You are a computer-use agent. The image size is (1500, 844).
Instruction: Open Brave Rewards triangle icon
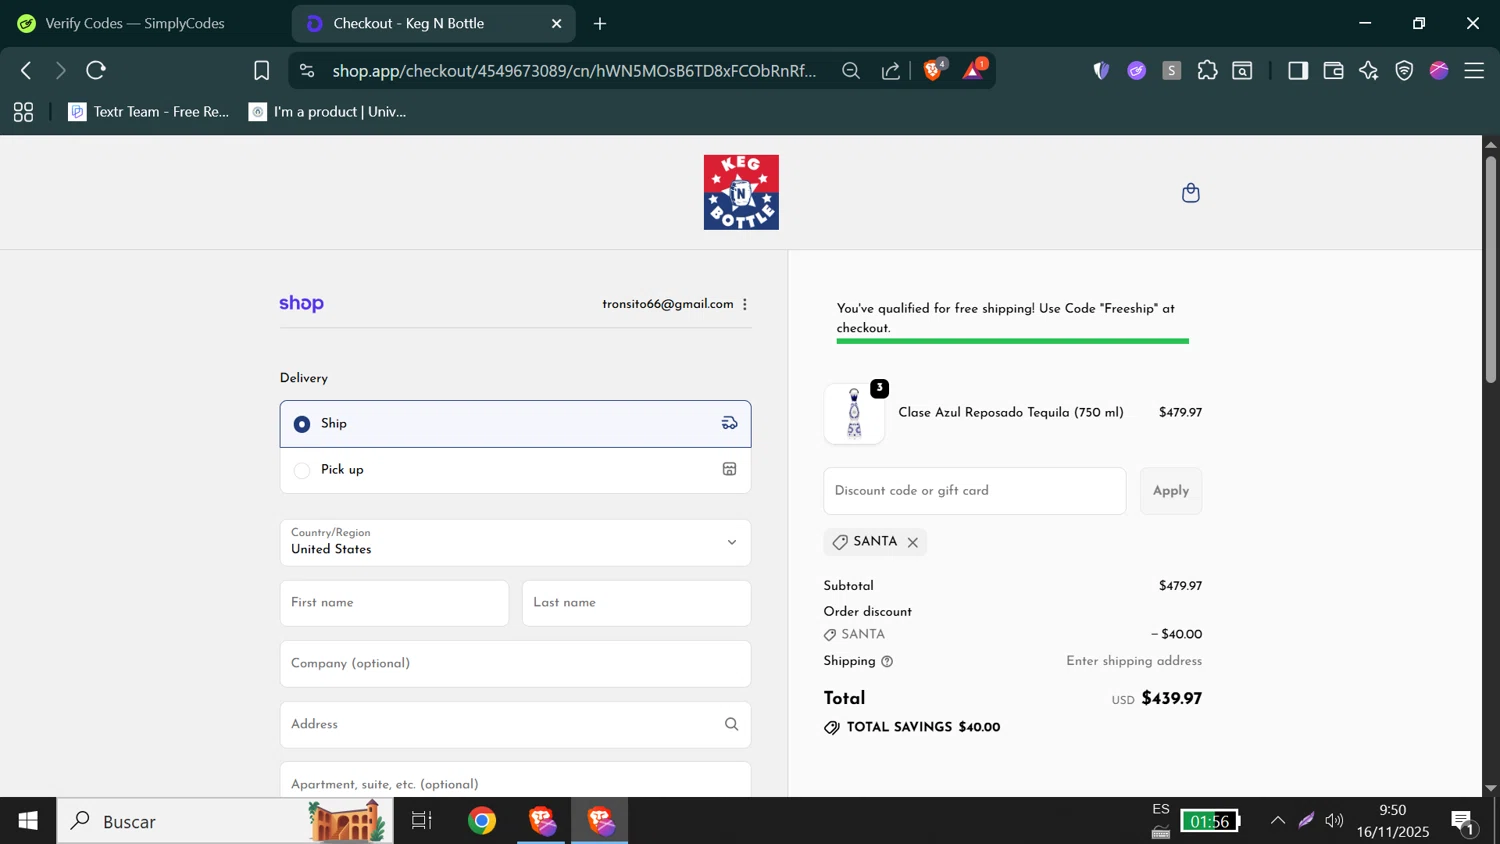974,69
